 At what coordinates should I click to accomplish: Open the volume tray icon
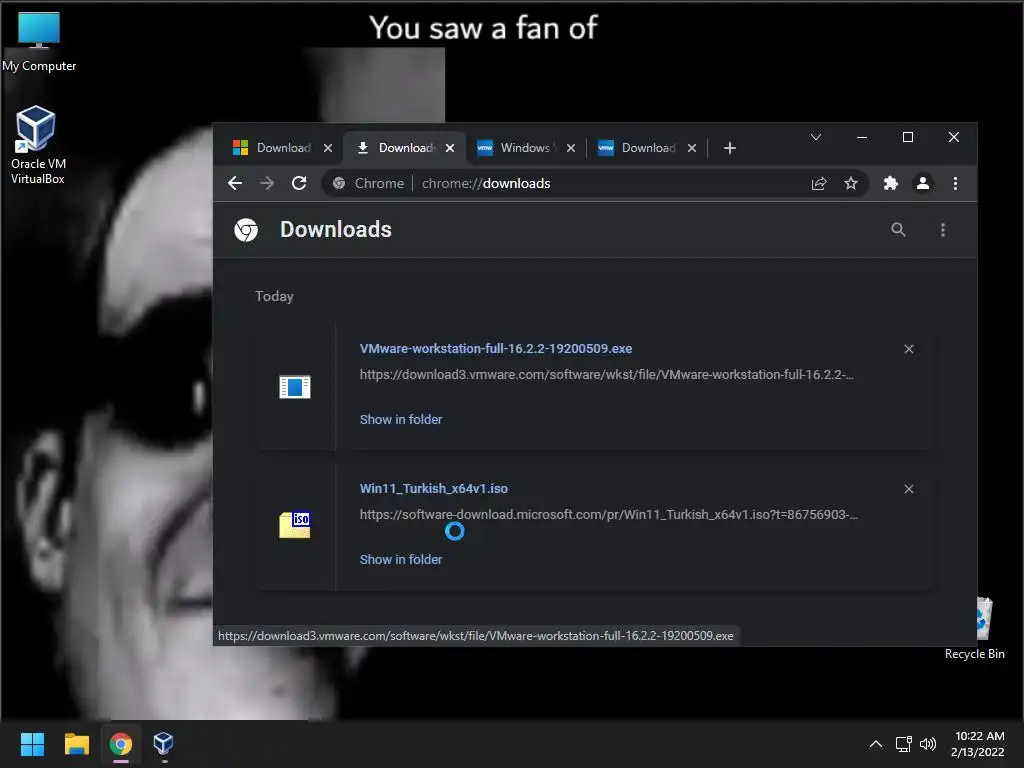click(928, 744)
